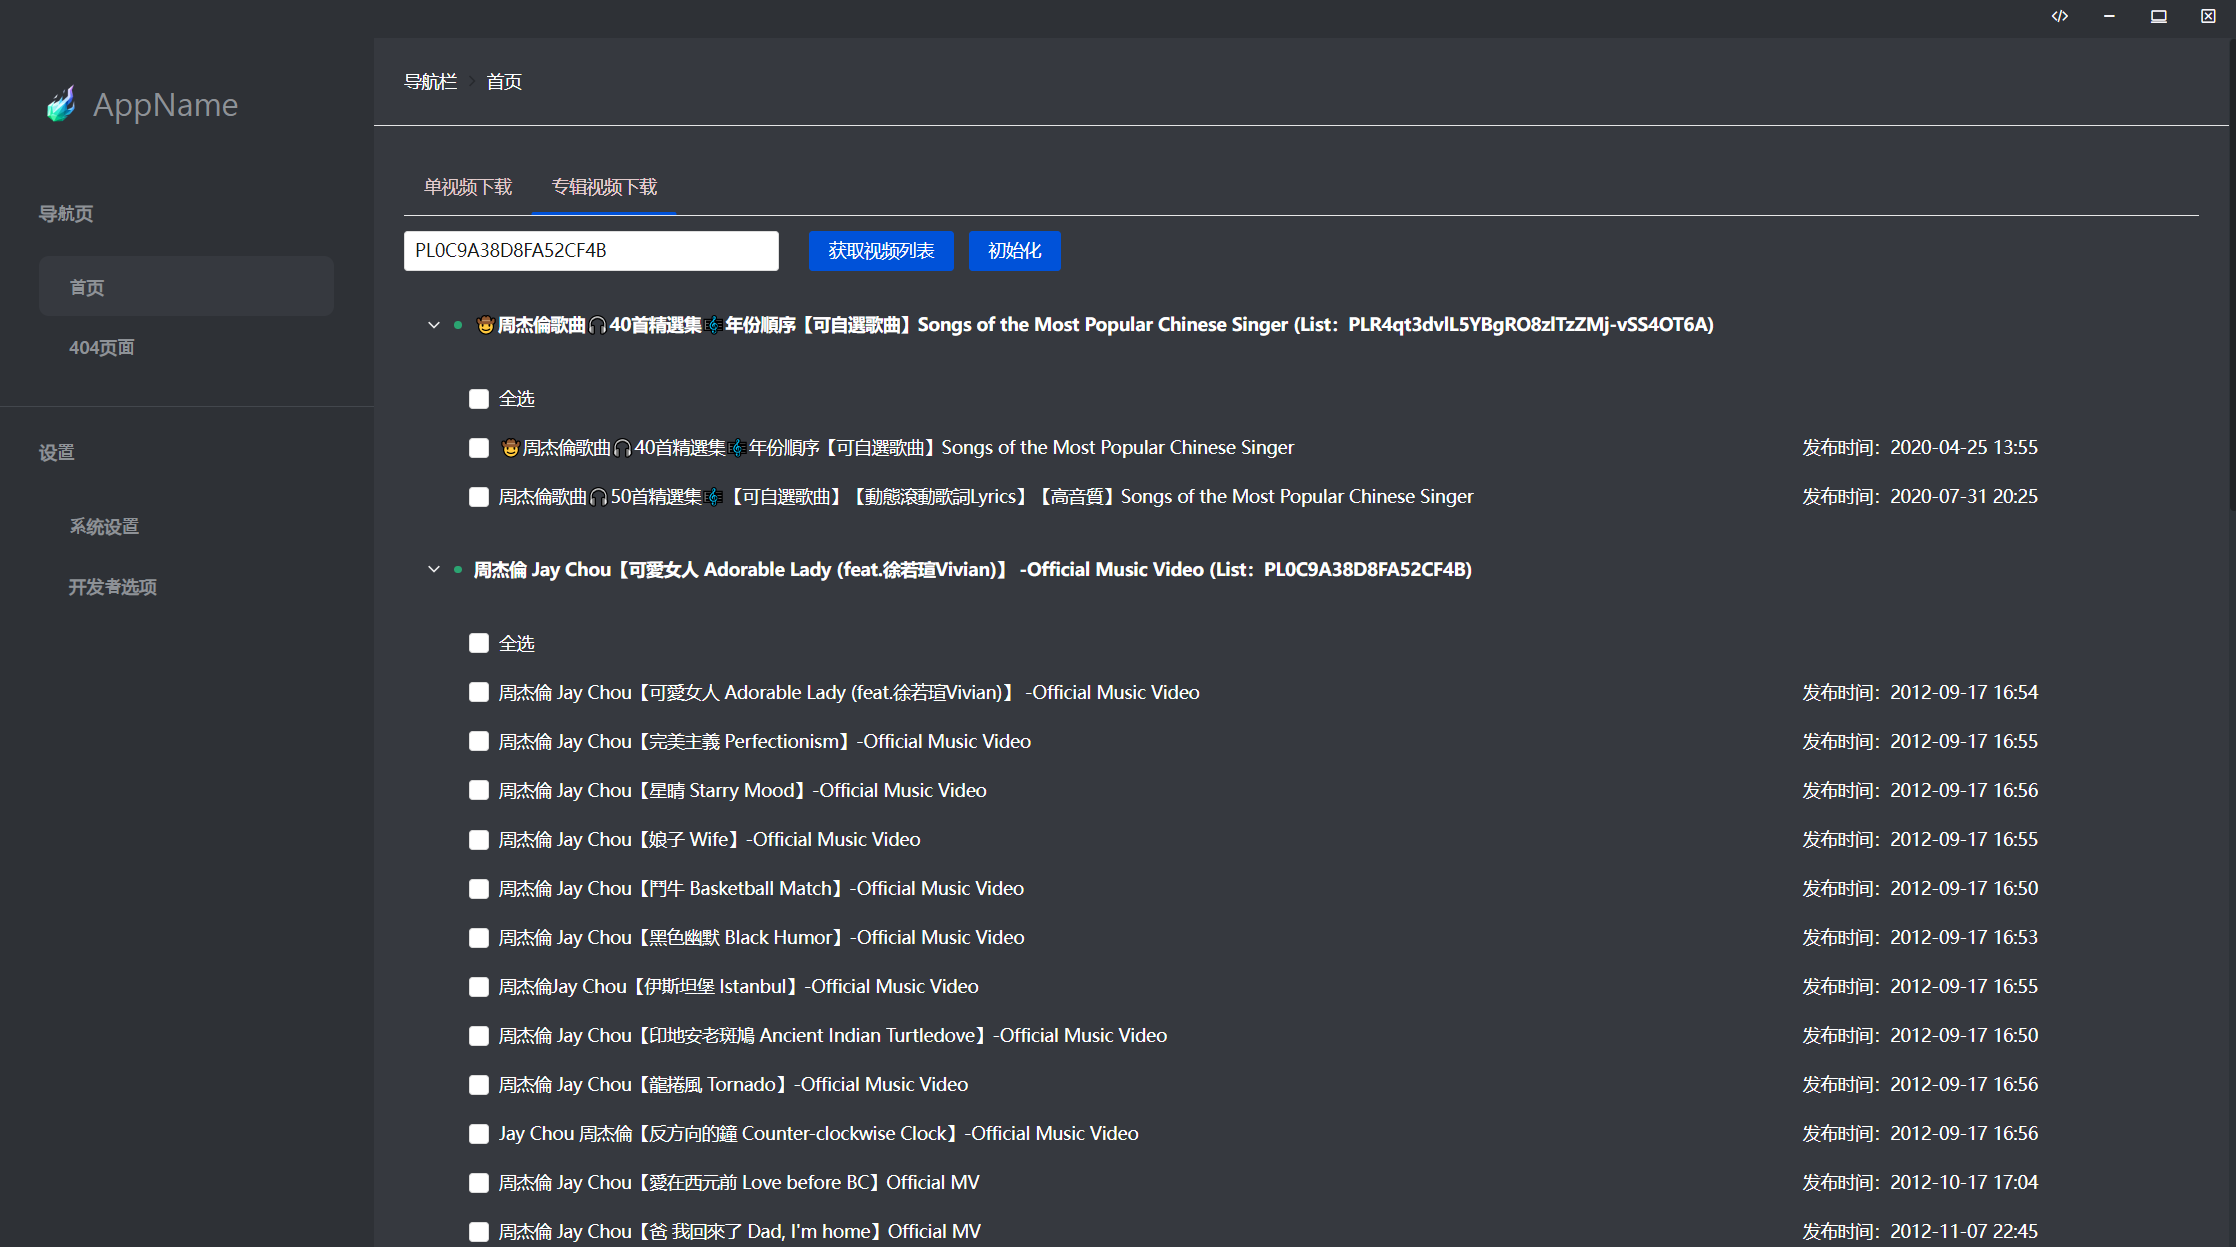Check 全选 under the first playlist
Viewport: 2236px width, 1247px height.
[x=479, y=399]
